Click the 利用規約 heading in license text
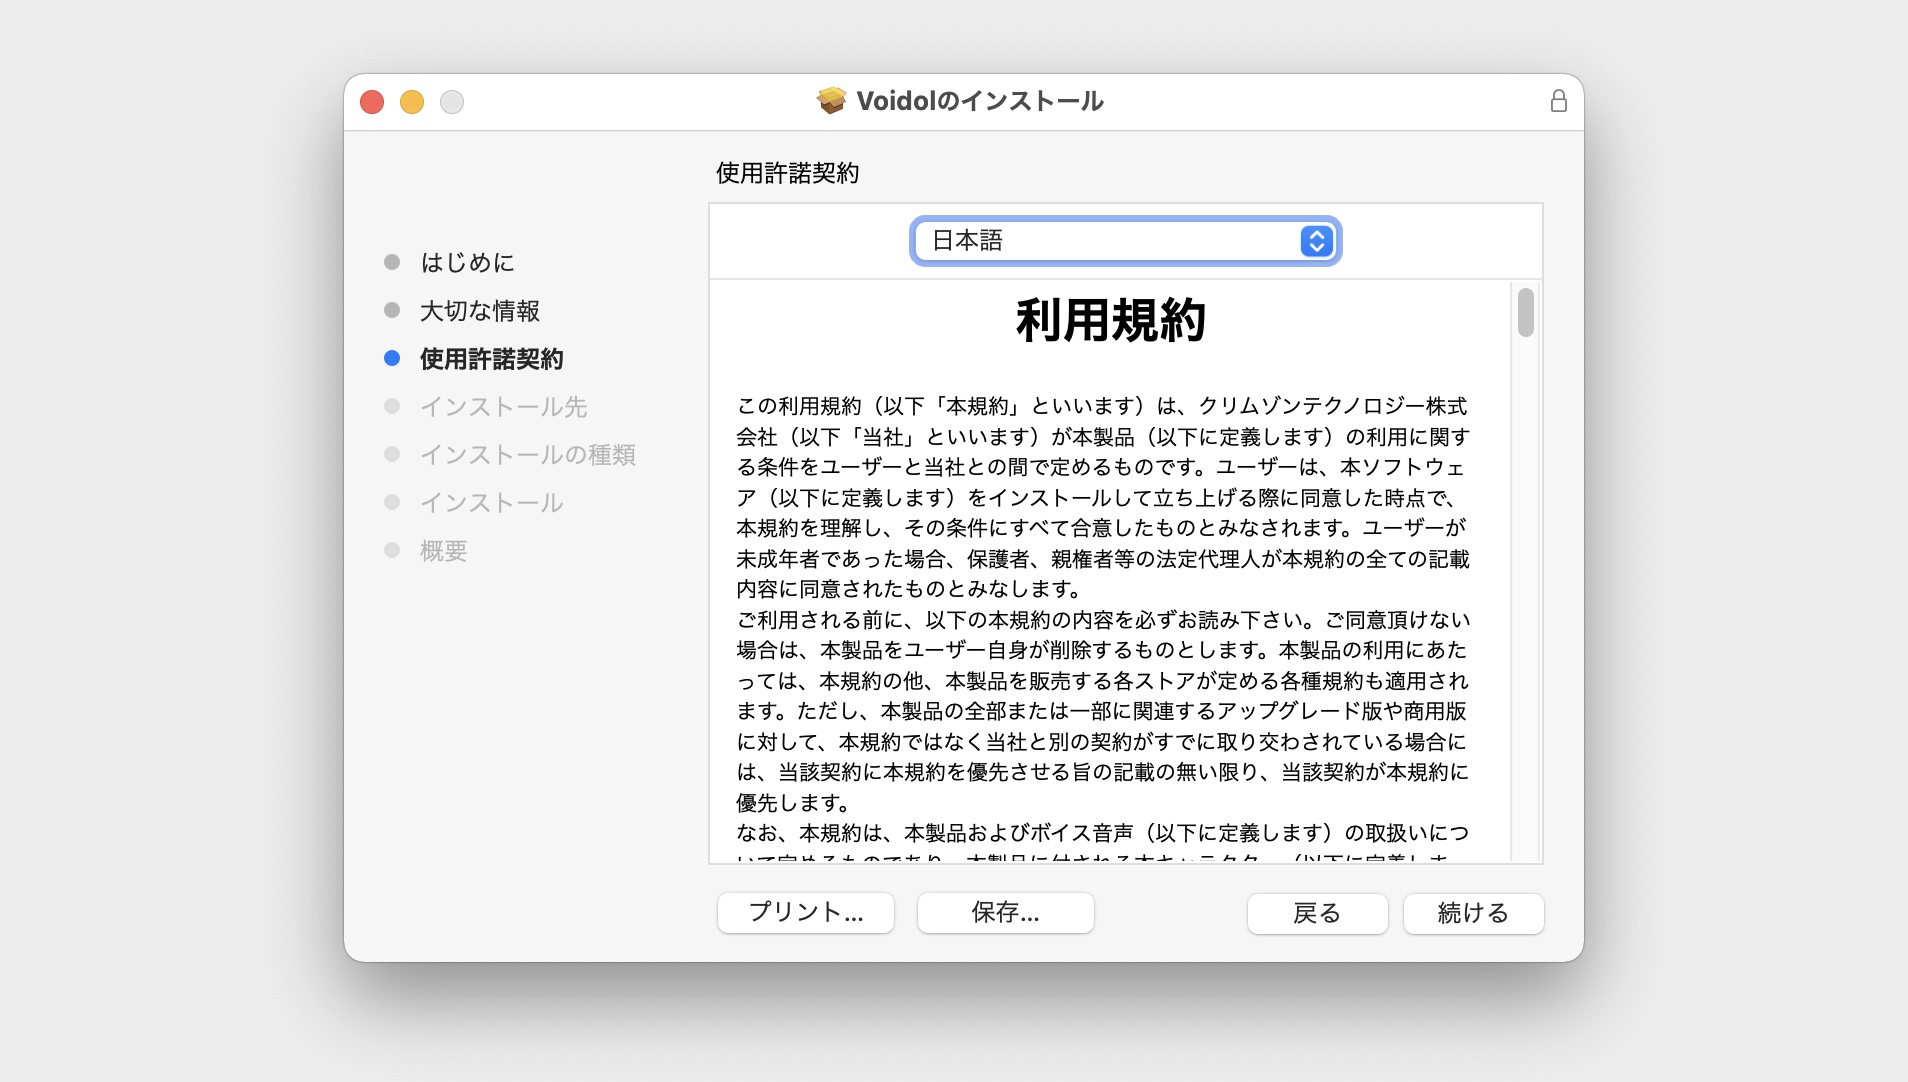 coord(1110,321)
